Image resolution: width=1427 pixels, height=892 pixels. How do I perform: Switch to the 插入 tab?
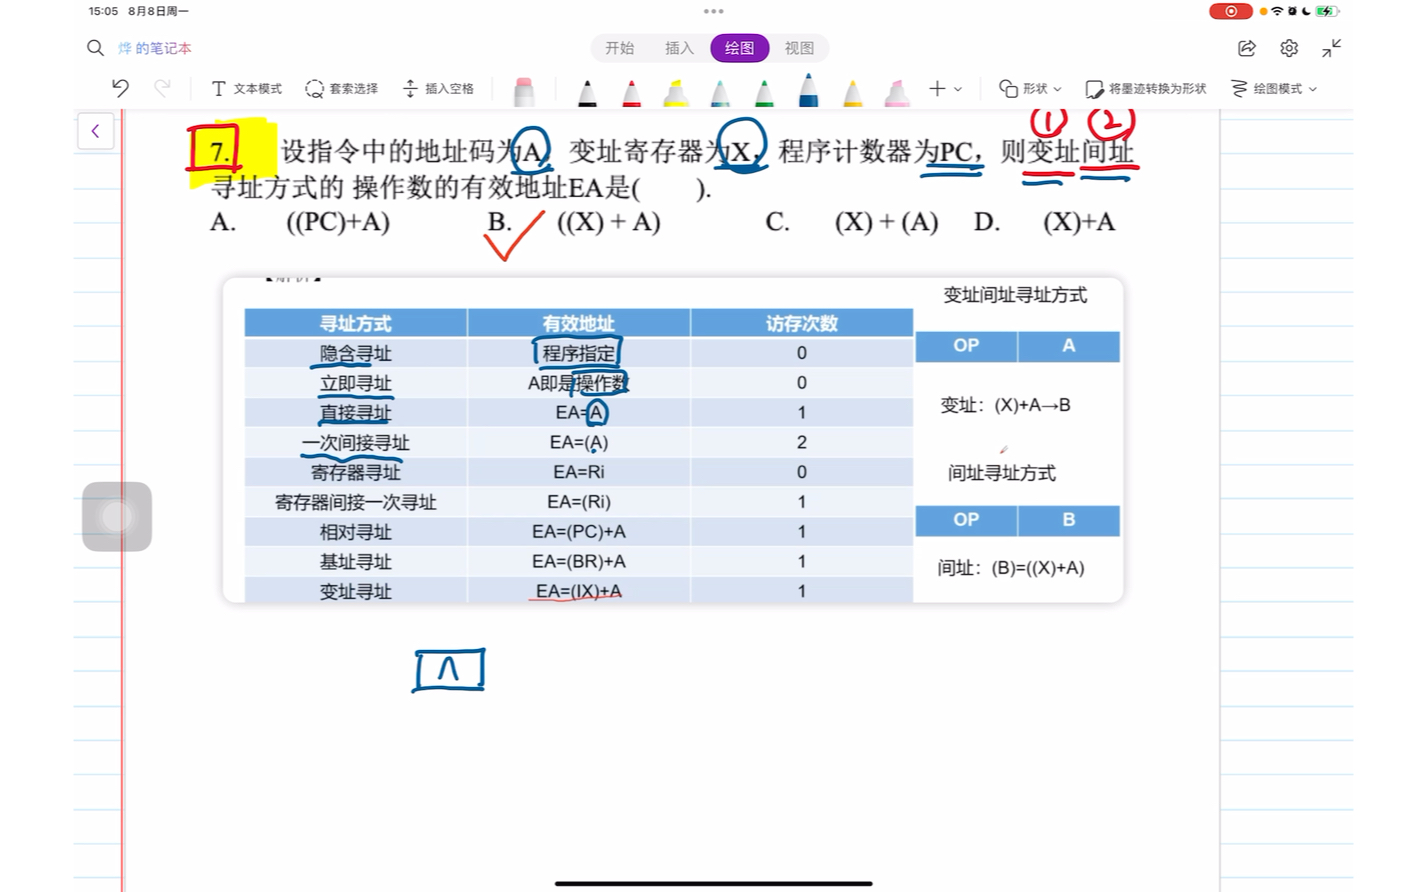[x=679, y=48]
